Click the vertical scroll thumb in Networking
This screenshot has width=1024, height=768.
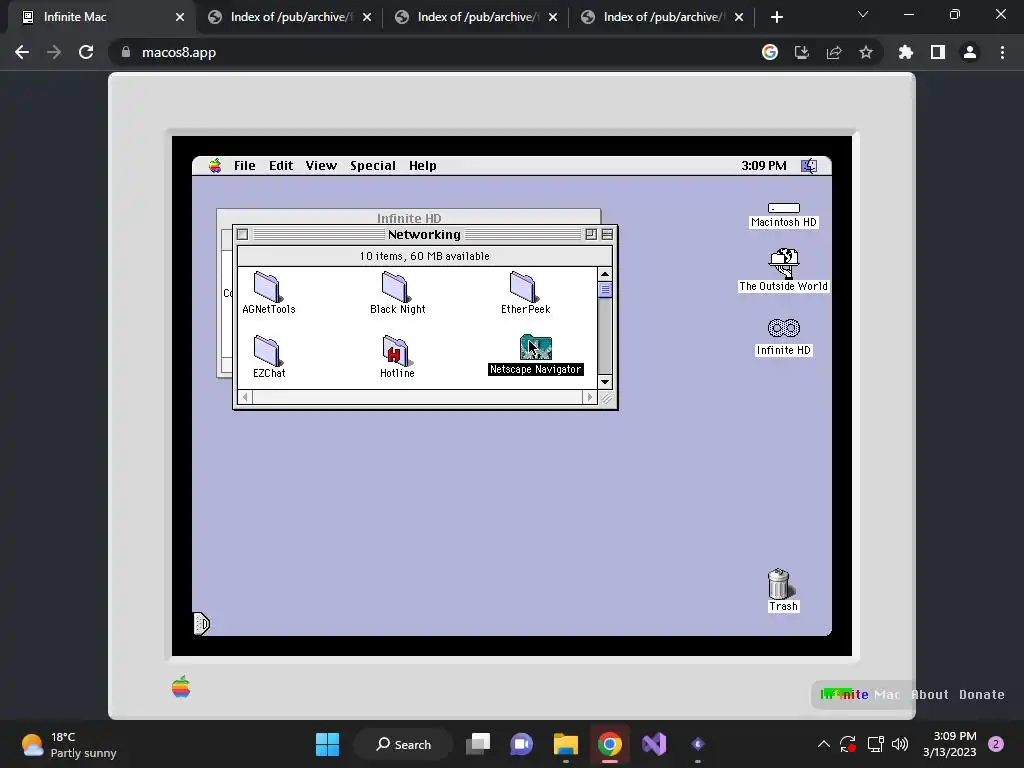[605, 289]
